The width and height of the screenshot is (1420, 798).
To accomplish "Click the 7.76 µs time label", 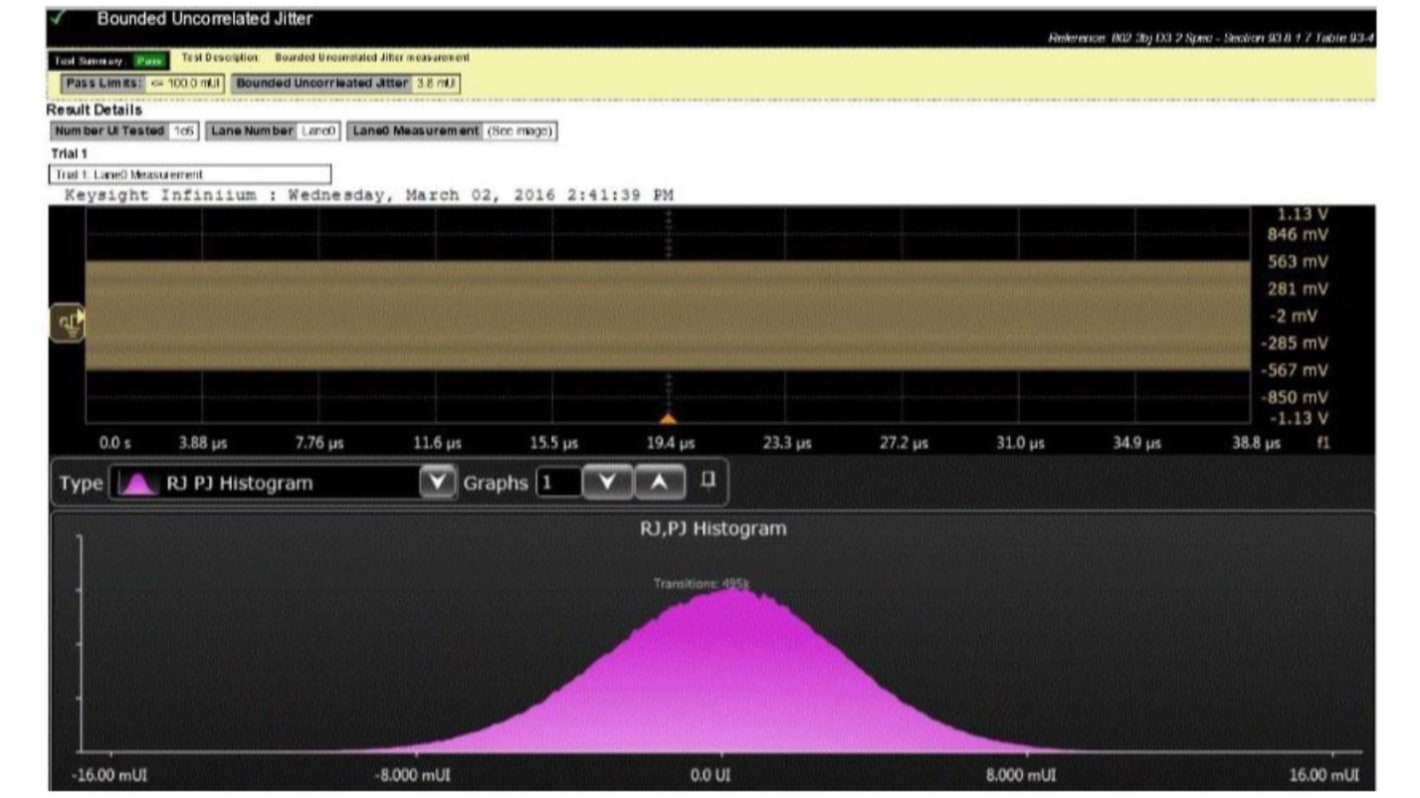I will [x=320, y=442].
